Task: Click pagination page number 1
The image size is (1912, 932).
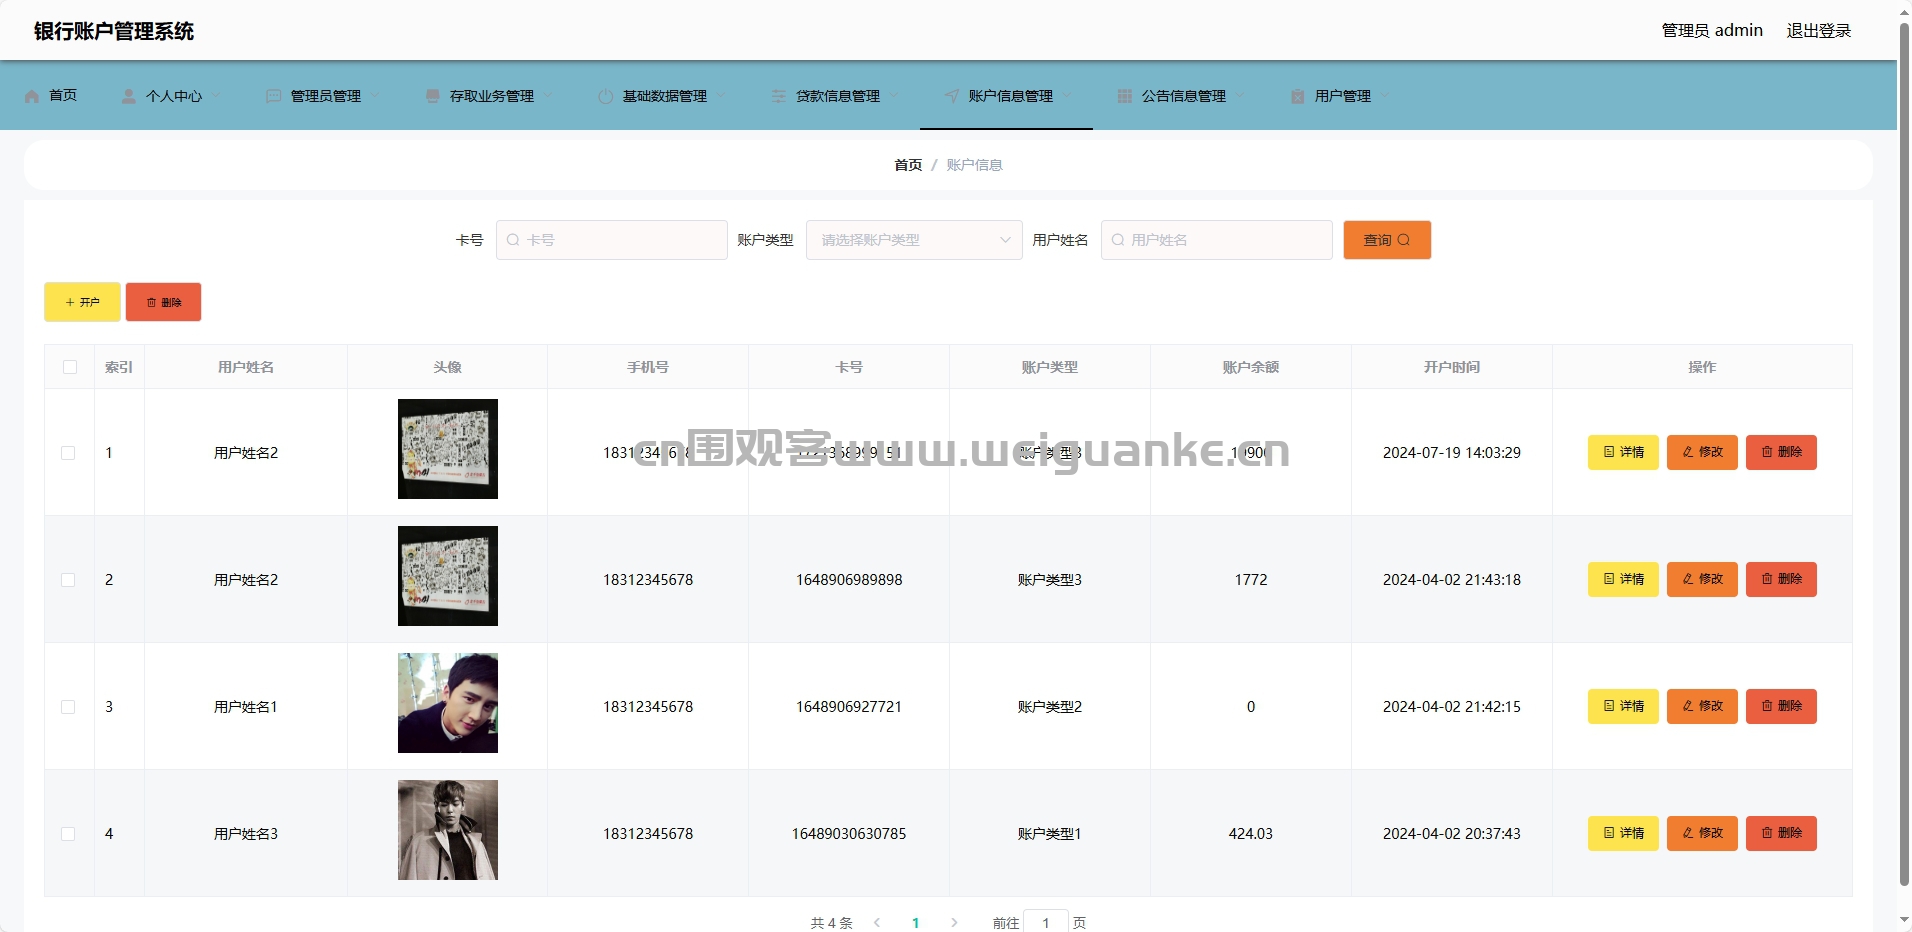Action: [916, 923]
